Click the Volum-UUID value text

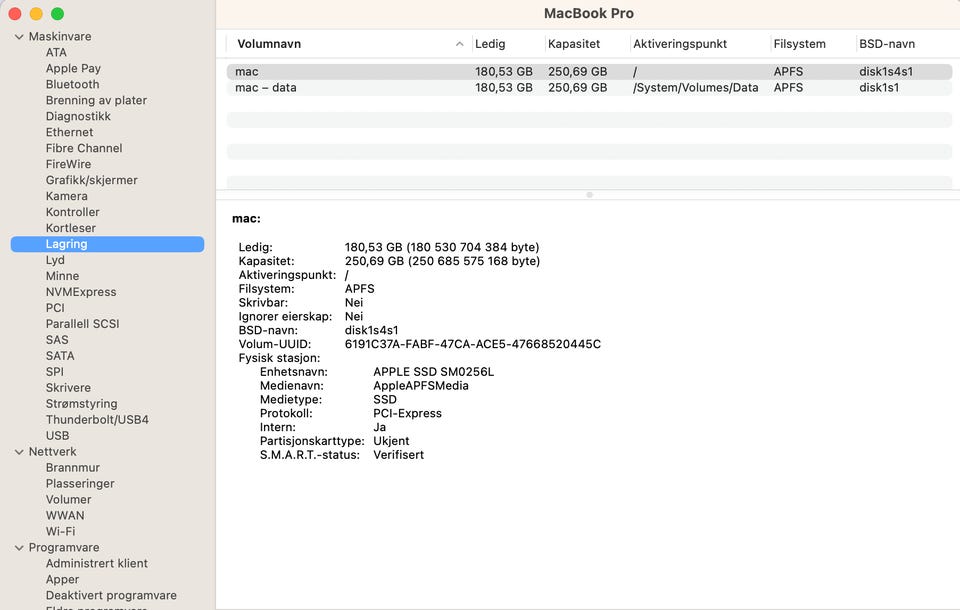tap(473, 344)
